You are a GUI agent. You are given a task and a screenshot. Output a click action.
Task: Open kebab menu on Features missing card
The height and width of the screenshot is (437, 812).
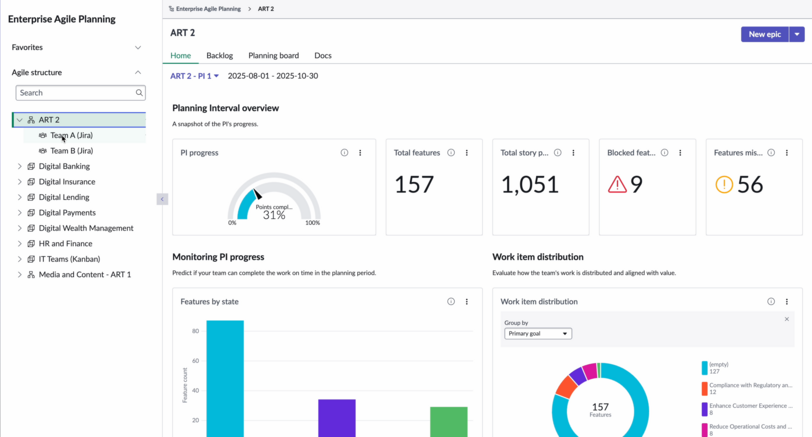point(787,153)
